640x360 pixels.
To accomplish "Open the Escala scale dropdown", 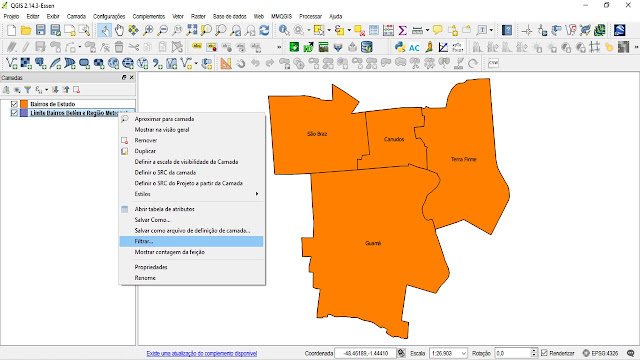I will tap(463, 353).
